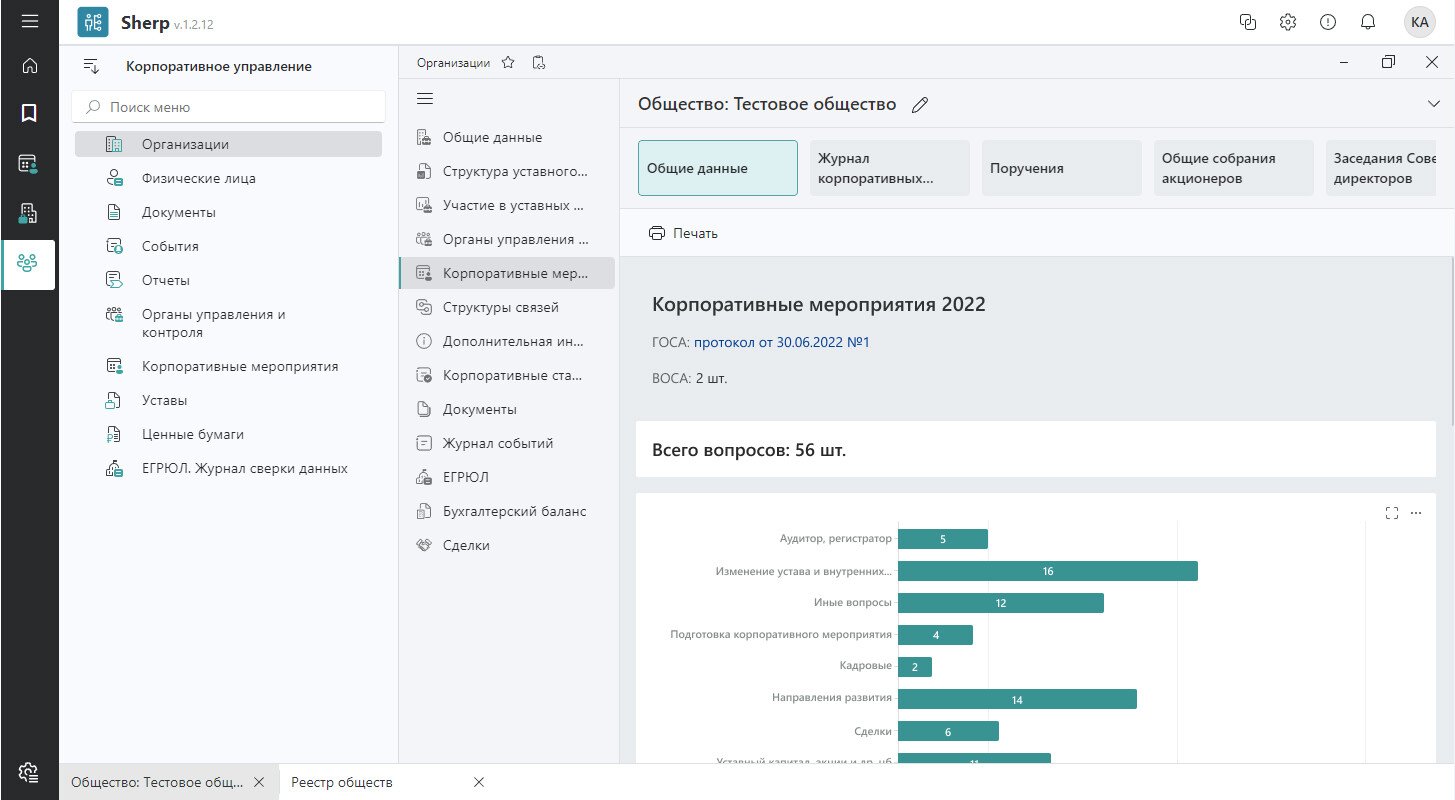This screenshot has height=800, width=1455.
Task: Open bottom-left settings gear icon
Action: [x=29, y=771]
